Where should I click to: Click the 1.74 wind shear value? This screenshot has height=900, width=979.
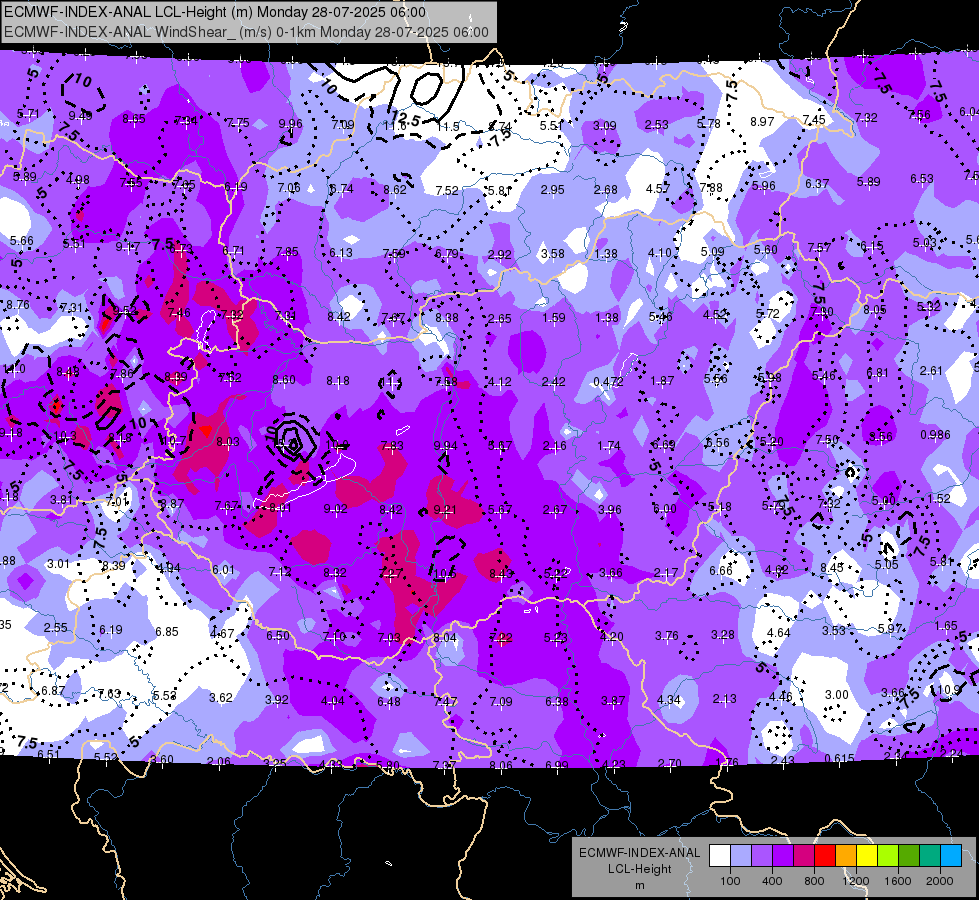pos(609,446)
